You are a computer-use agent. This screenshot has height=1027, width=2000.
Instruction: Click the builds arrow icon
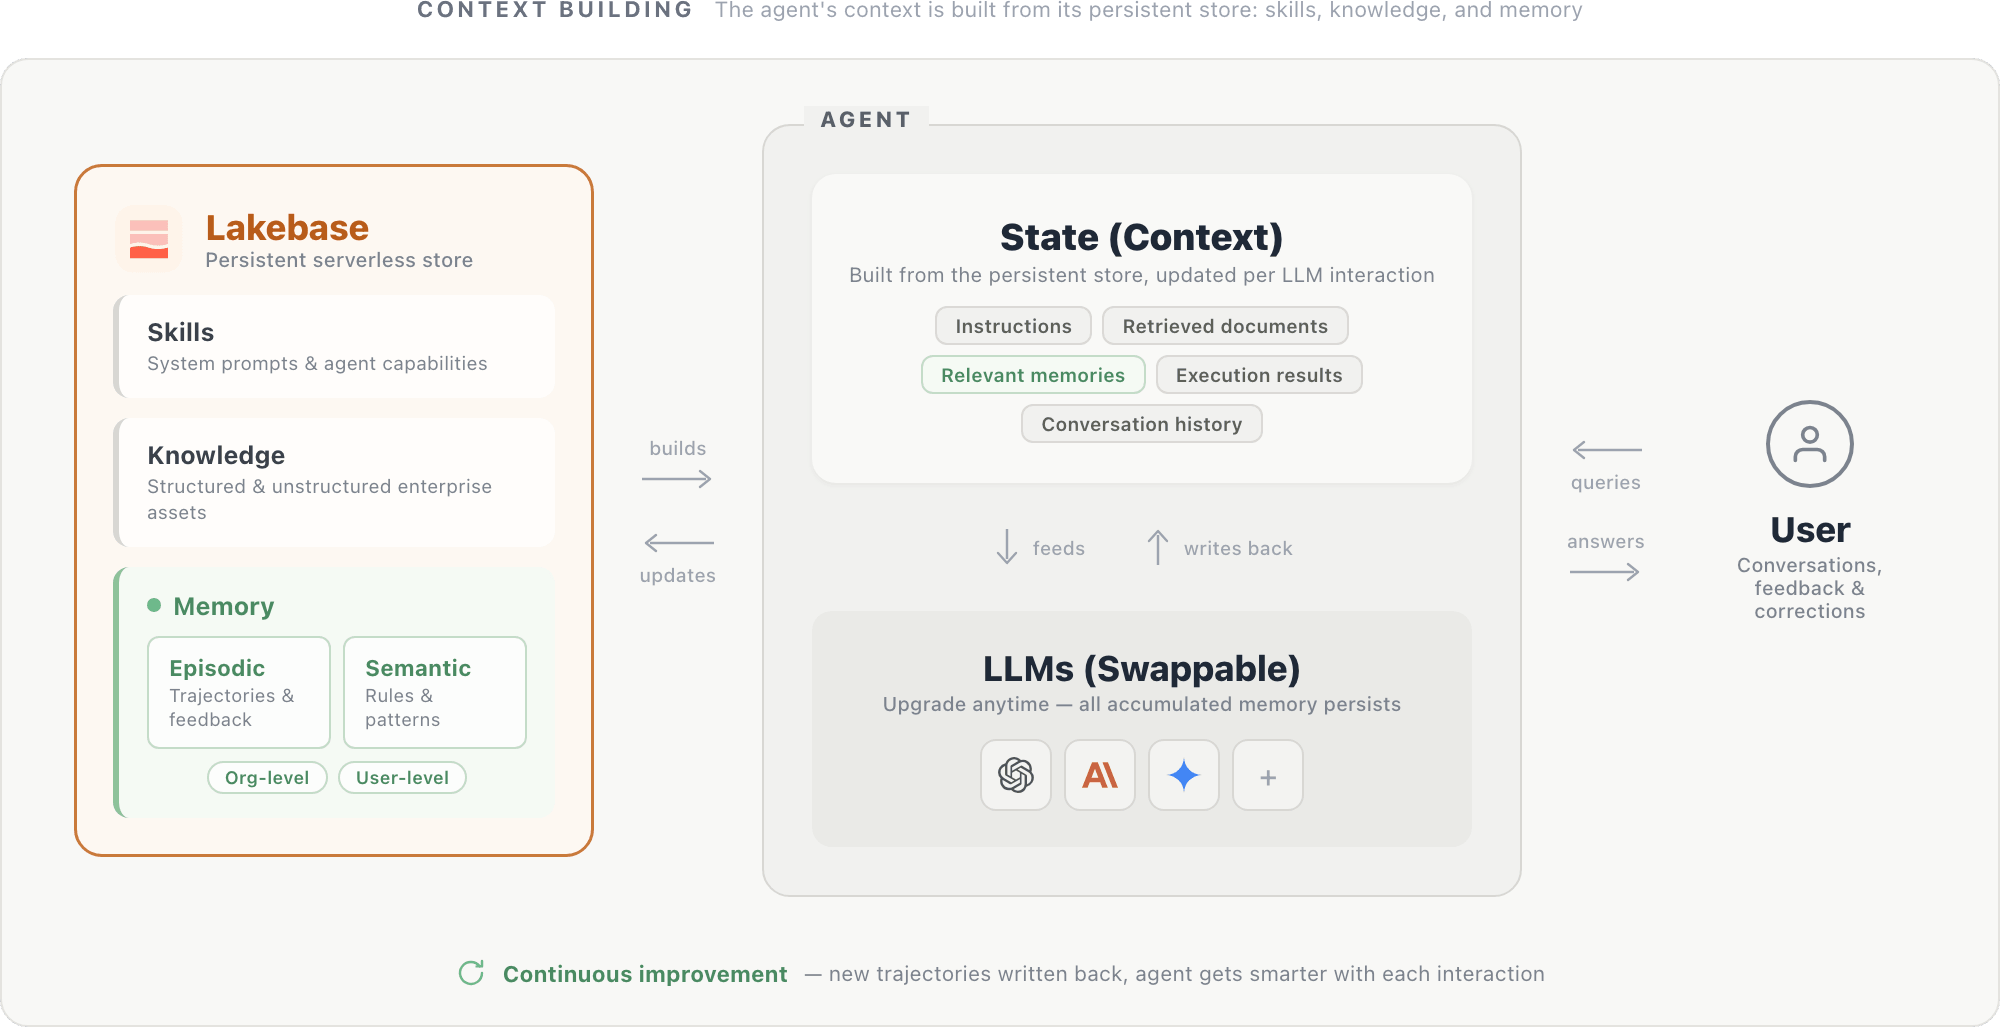(677, 478)
